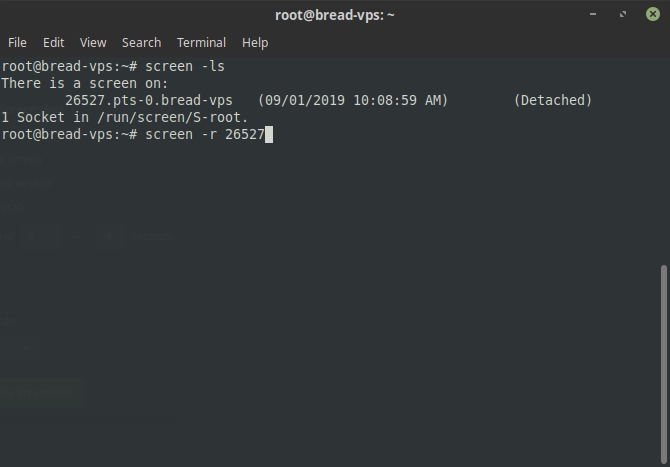The width and height of the screenshot is (670, 467).
Task: Click the 09/01/2019 10:08:59 AM timestamp
Action: click(353, 100)
